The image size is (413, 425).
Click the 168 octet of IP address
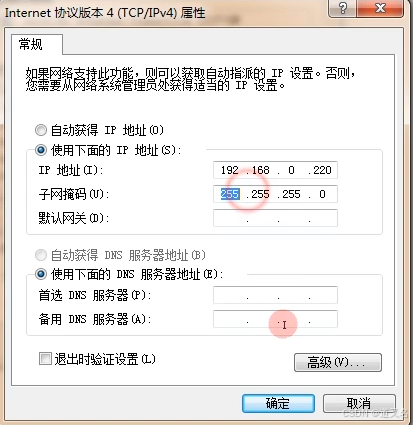[x=261, y=170]
